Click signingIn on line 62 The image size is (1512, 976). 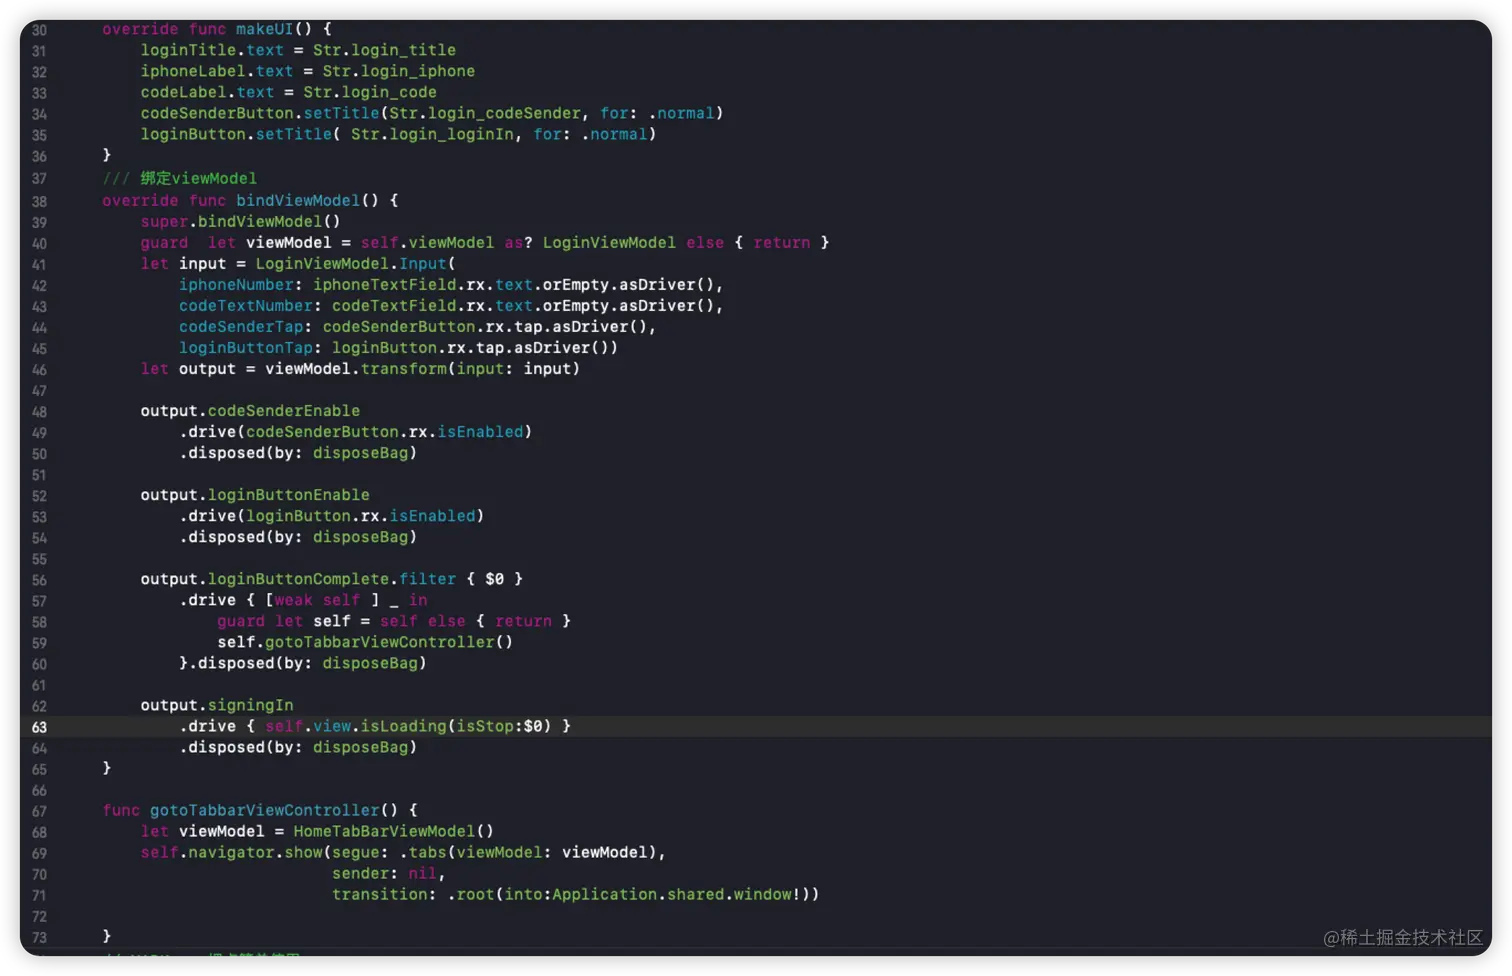[251, 705]
